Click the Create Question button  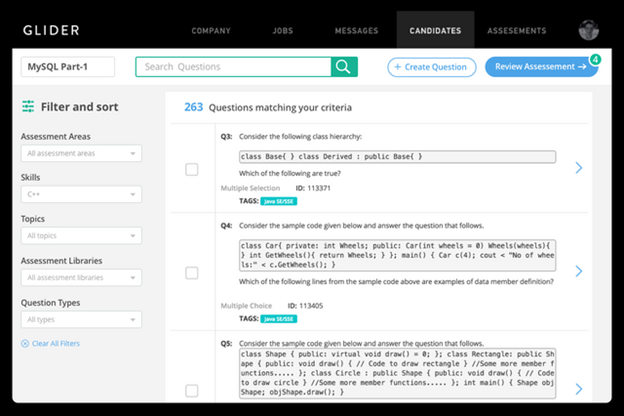tap(432, 67)
